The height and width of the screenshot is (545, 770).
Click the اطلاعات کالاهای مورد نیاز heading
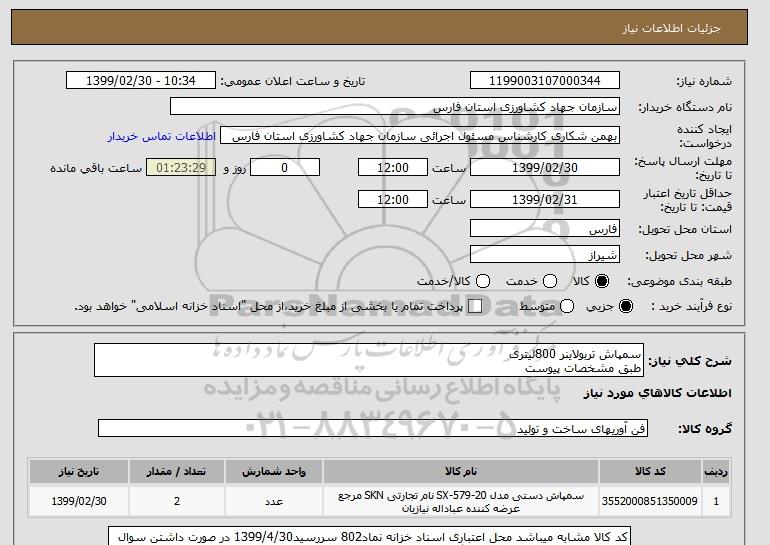[658, 393]
